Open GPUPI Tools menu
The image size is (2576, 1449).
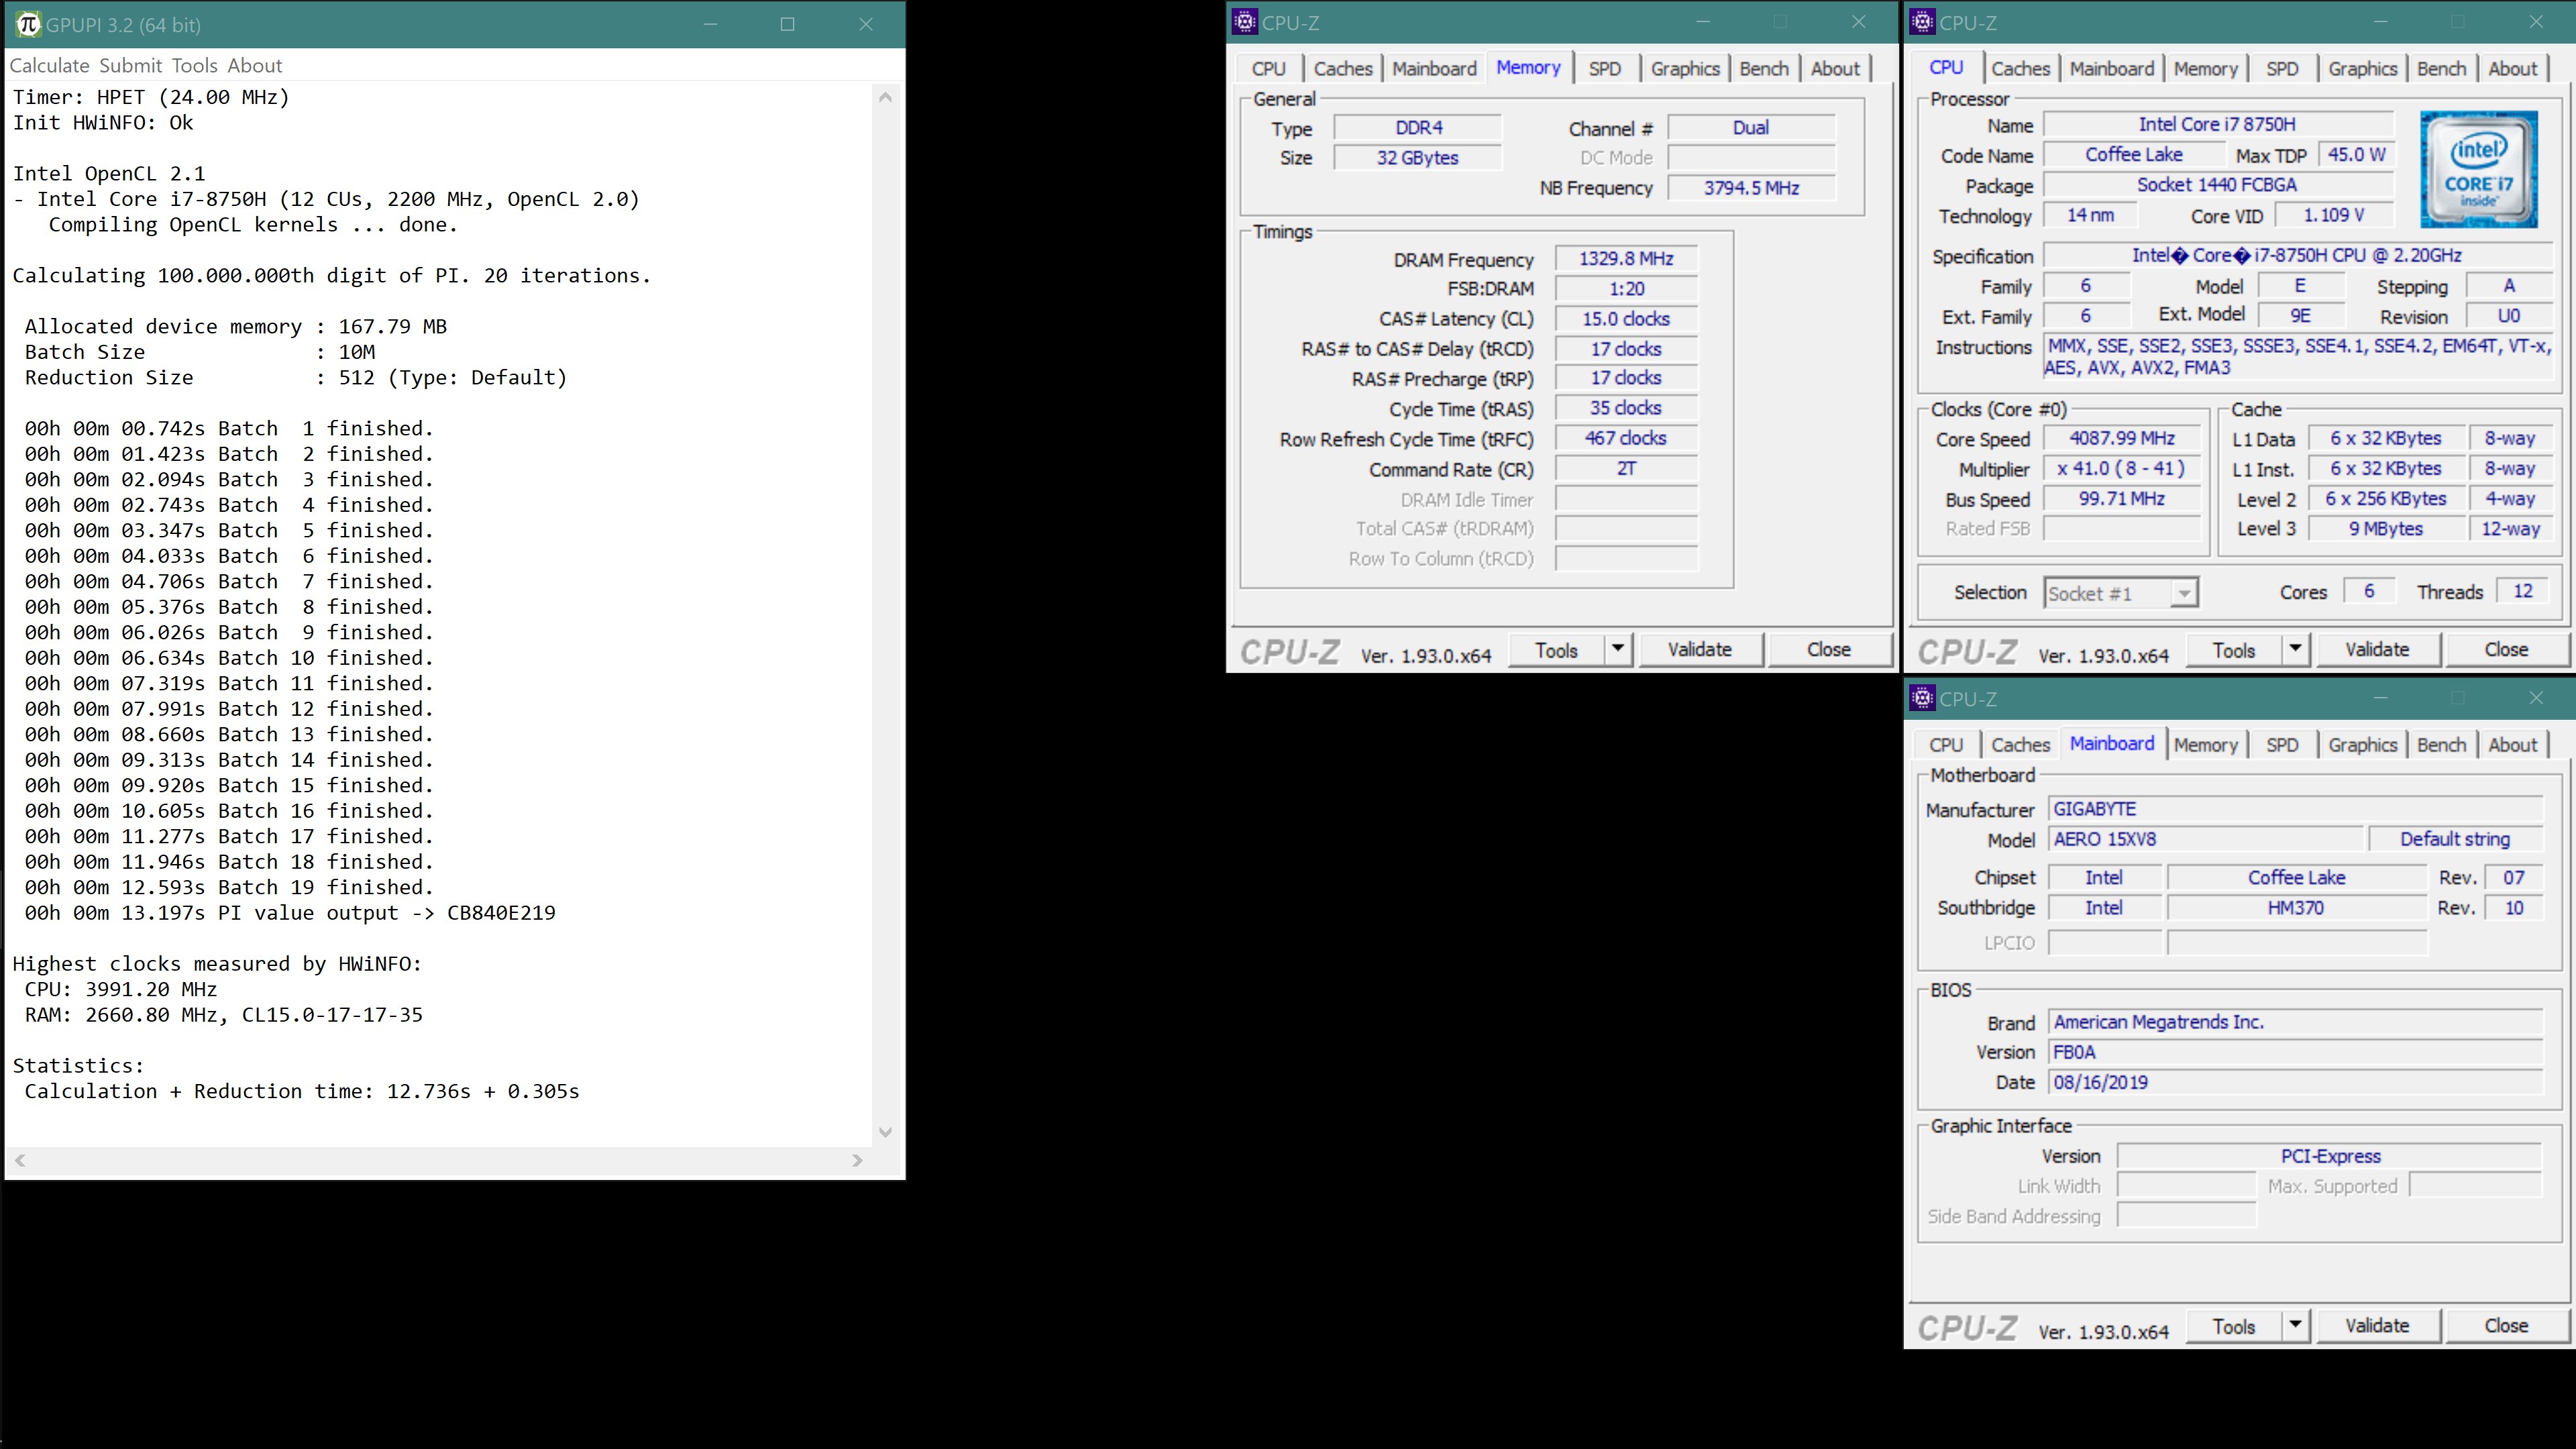(x=194, y=65)
